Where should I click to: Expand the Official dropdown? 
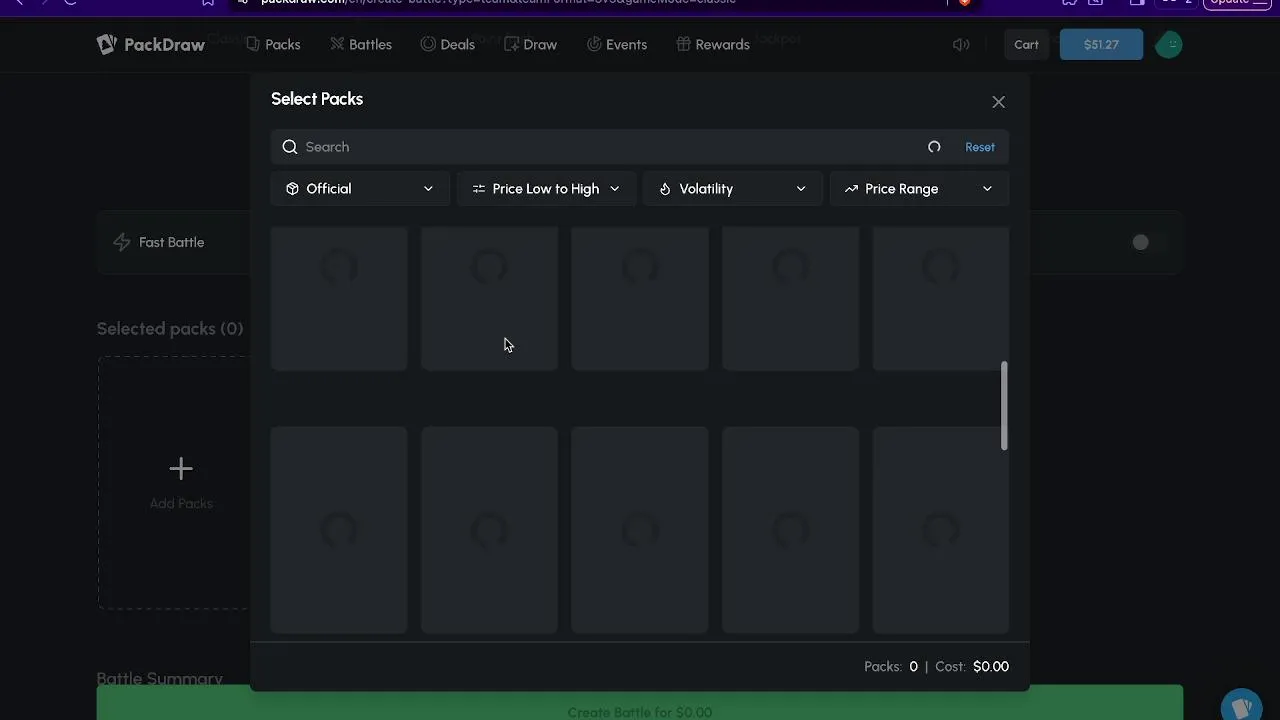(x=360, y=188)
